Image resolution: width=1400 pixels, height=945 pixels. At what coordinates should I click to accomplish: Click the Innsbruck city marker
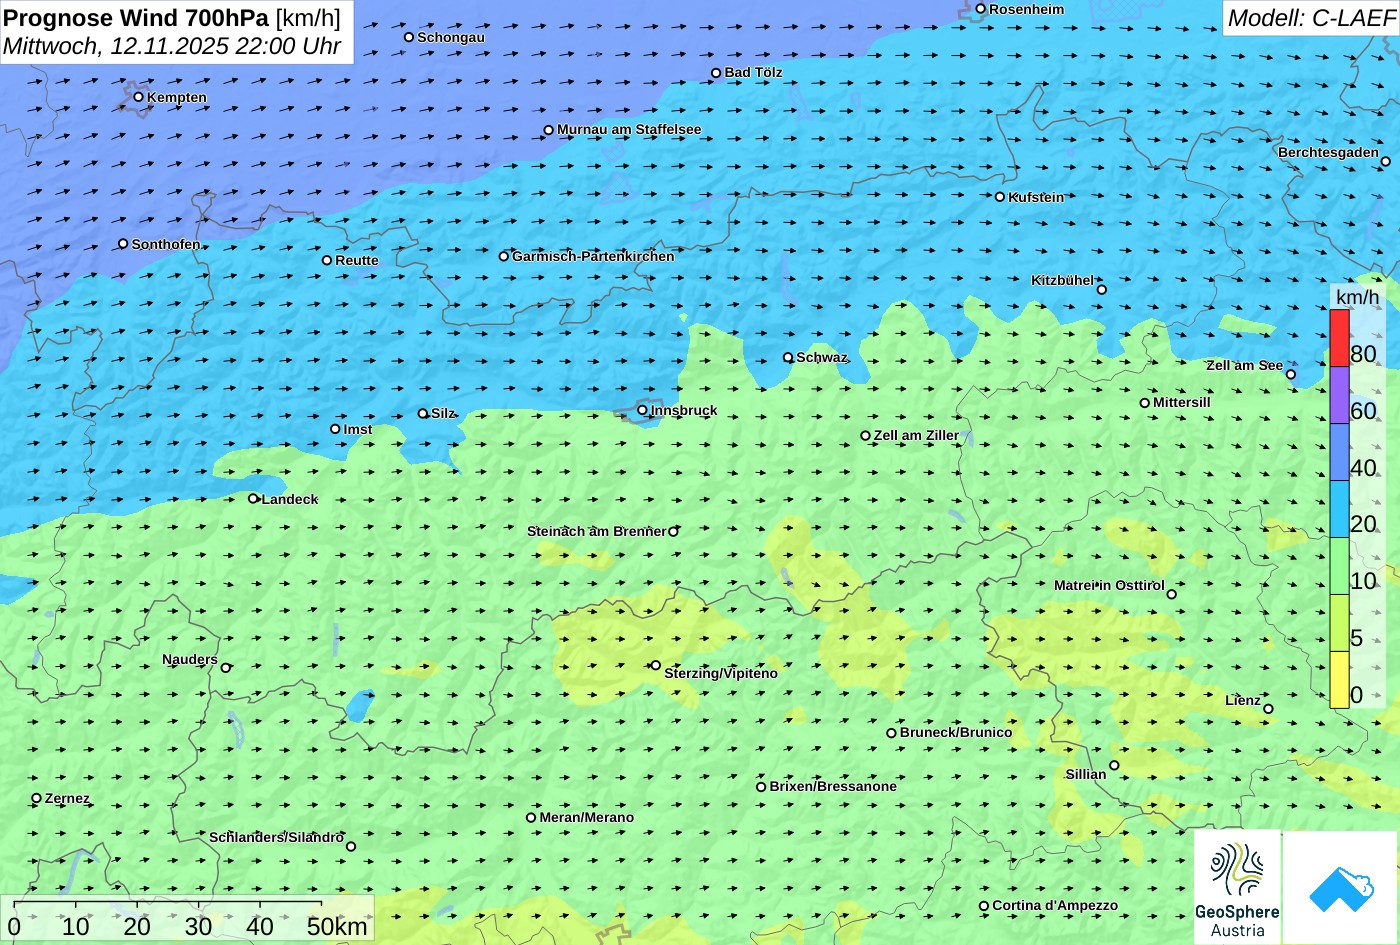(642, 410)
